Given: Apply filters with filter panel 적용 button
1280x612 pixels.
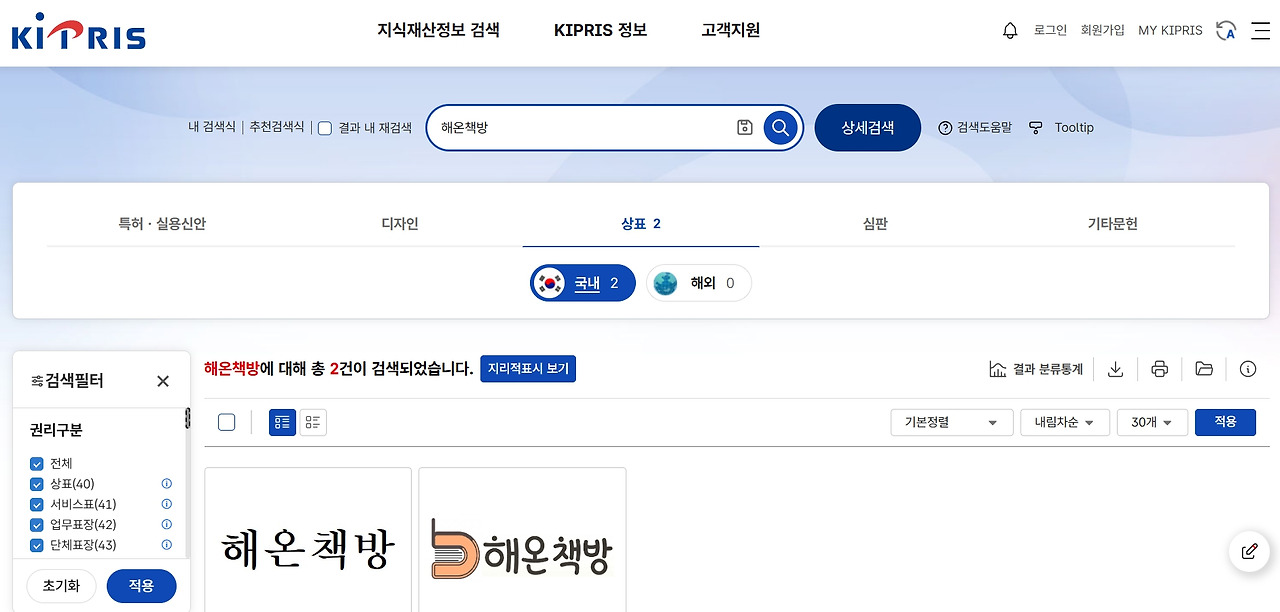Looking at the screenshot, I should (141, 586).
